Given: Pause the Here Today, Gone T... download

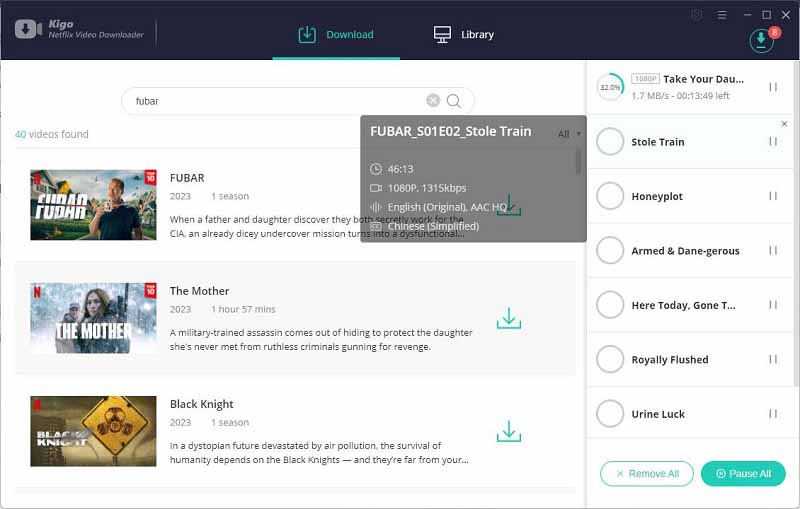Looking at the screenshot, I should [773, 305].
